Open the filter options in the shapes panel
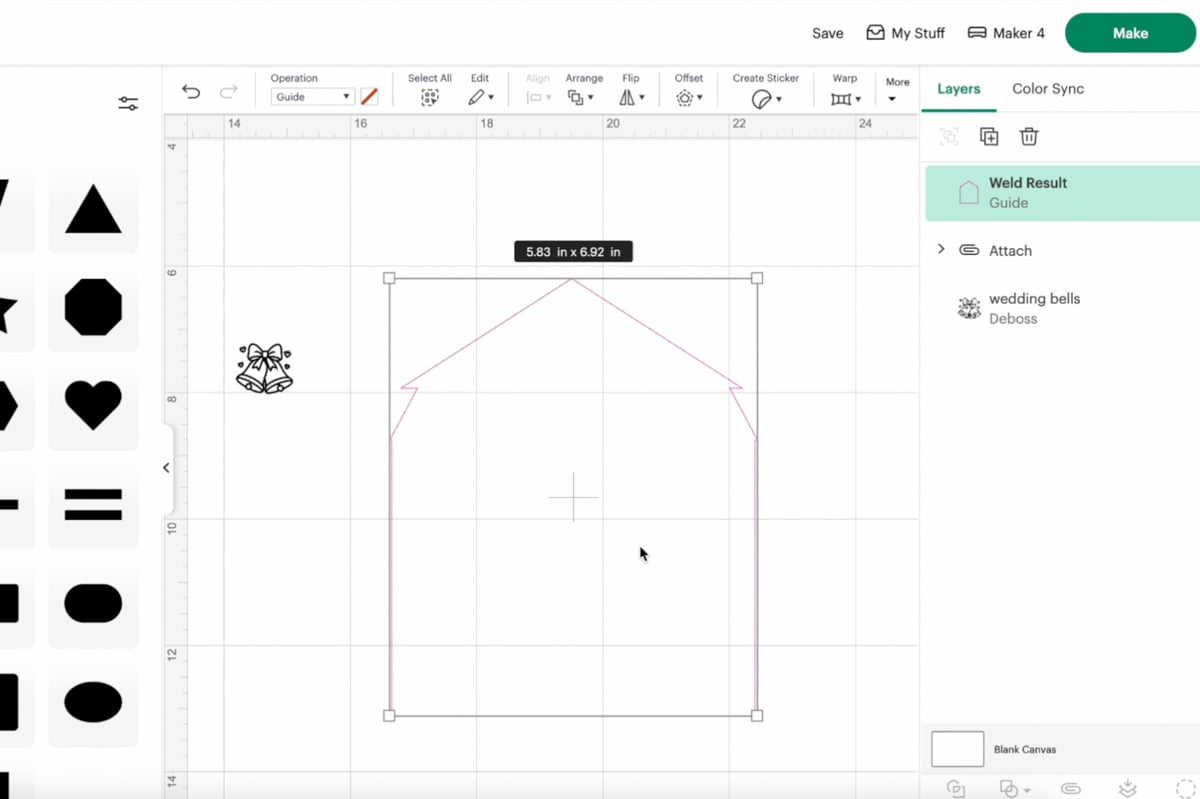The height and width of the screenshot is (799, 1200). coord(127,103)
